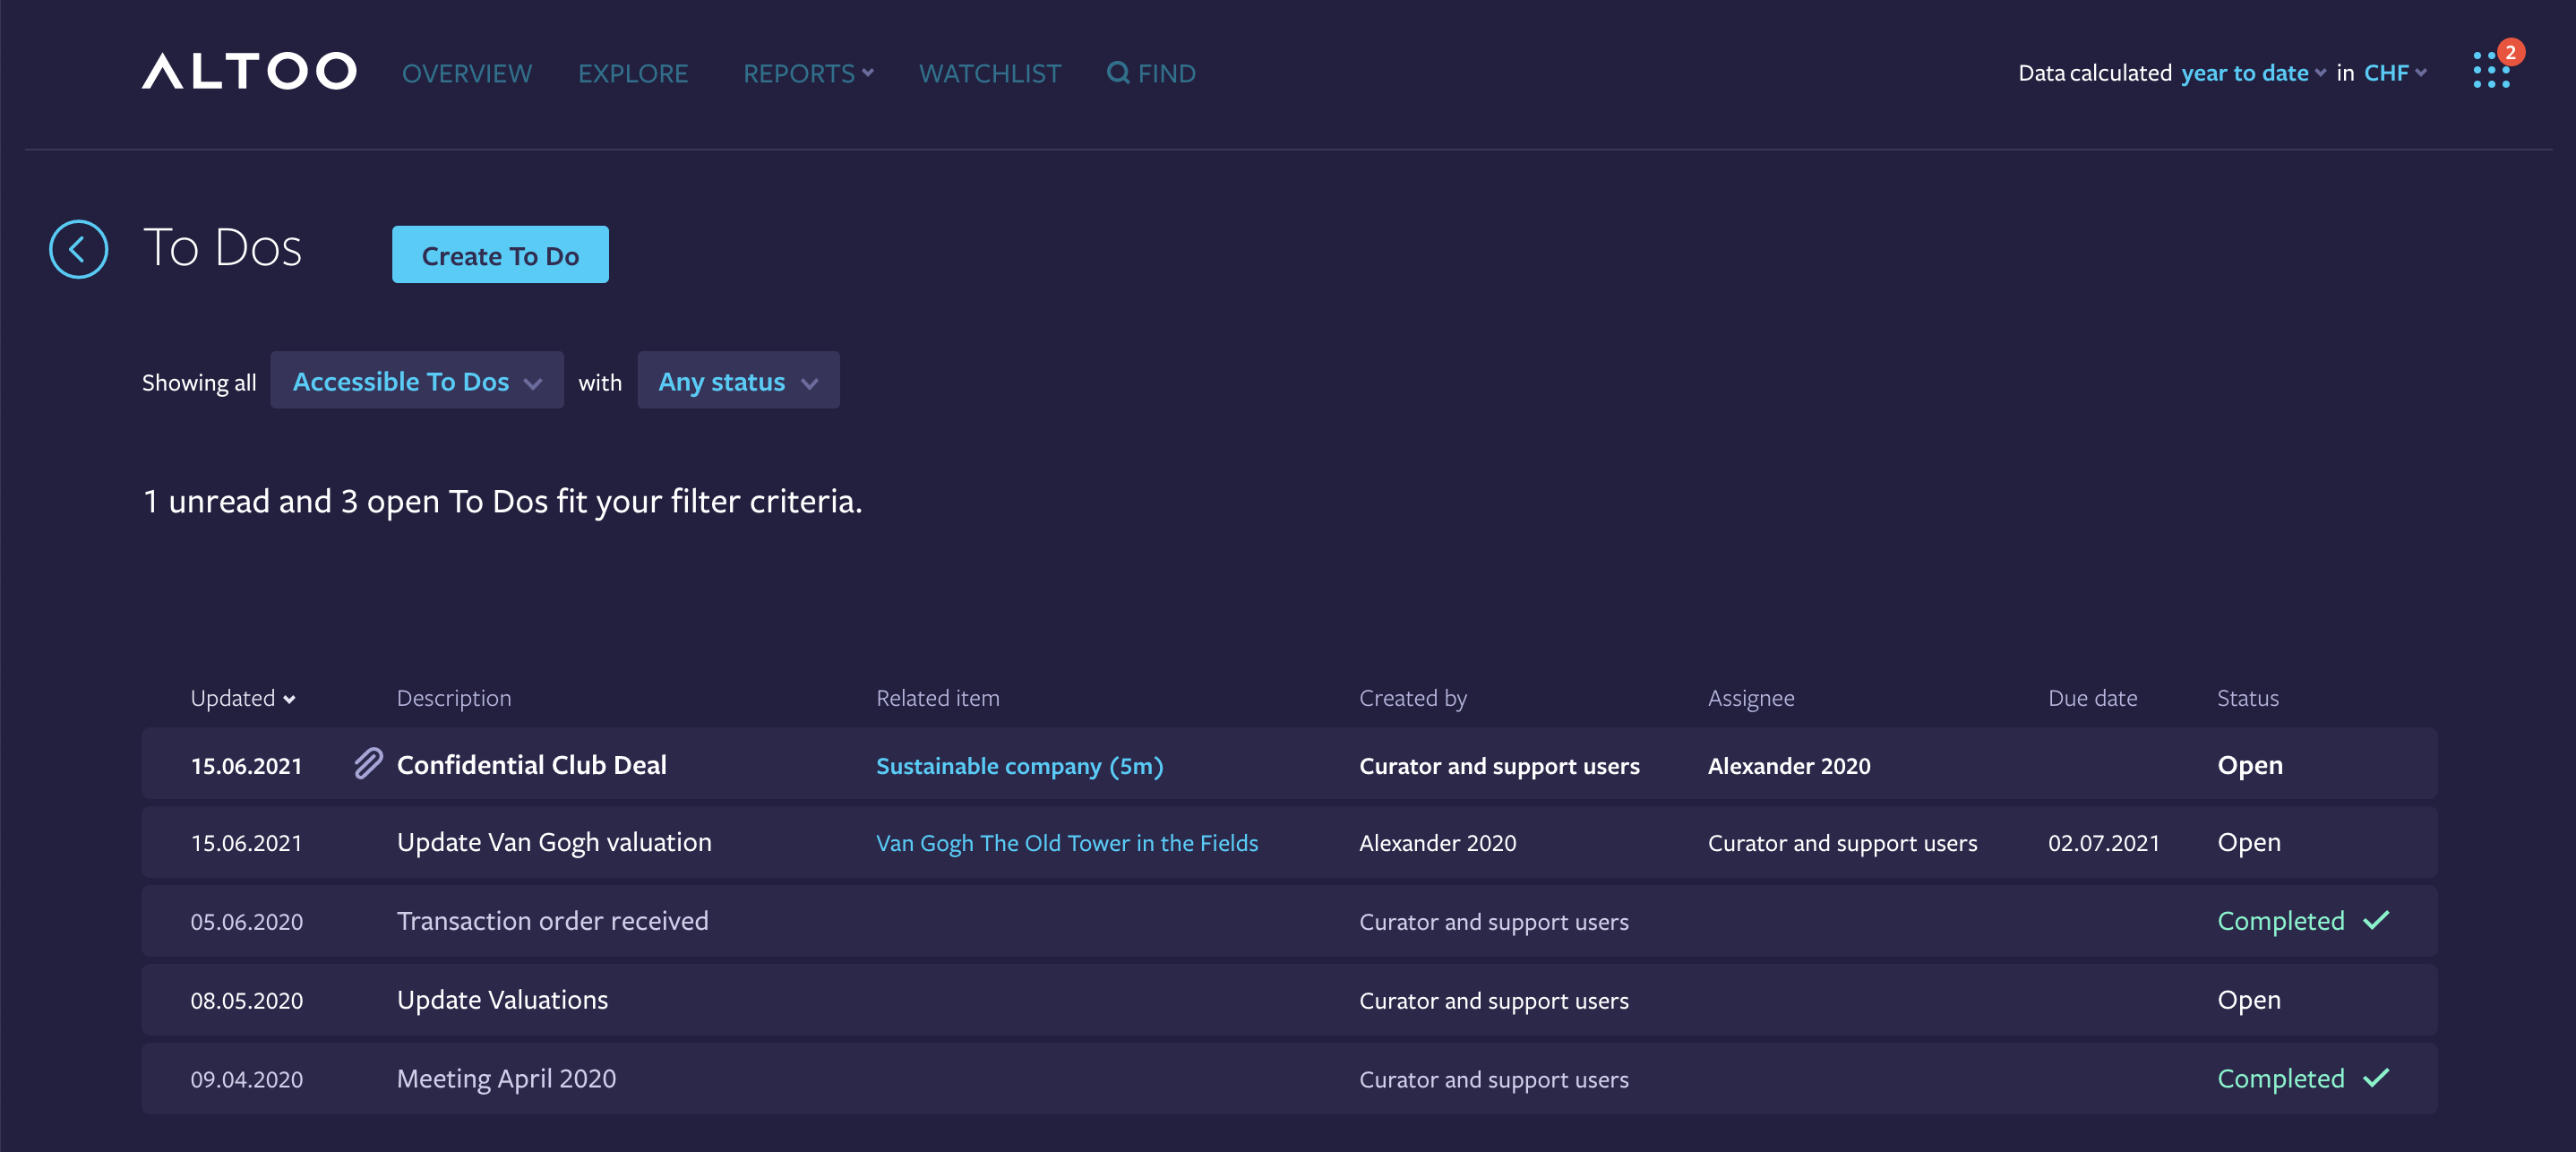
Task: Click the Altoo logo
Action: pyautogui.click(x=249, y=70)
